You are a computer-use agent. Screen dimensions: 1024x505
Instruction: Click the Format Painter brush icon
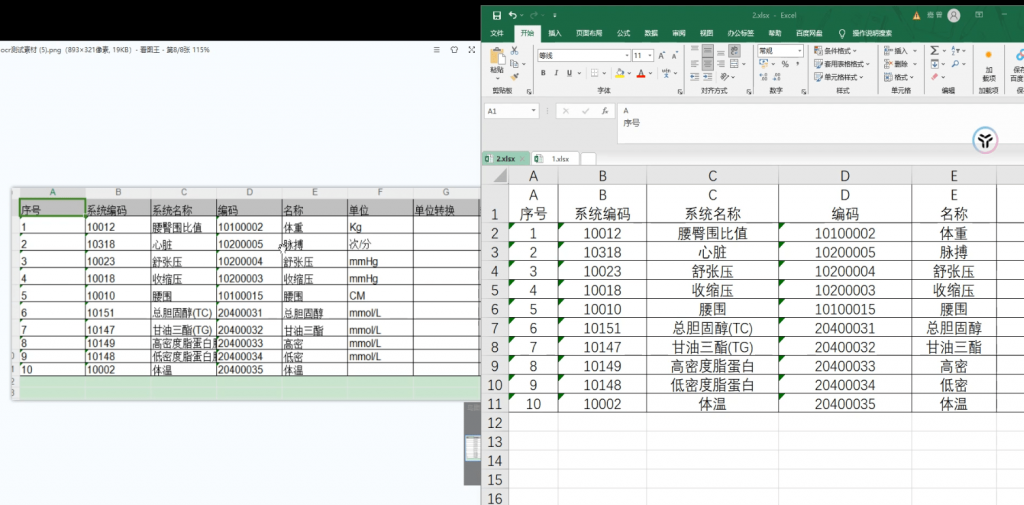(515, 77)
